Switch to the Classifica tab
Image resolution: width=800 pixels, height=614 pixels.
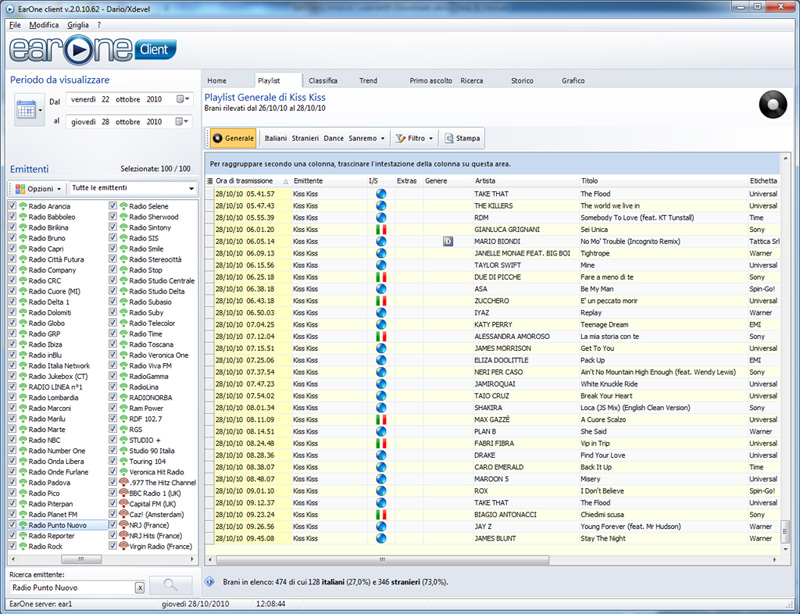(323, 81)
